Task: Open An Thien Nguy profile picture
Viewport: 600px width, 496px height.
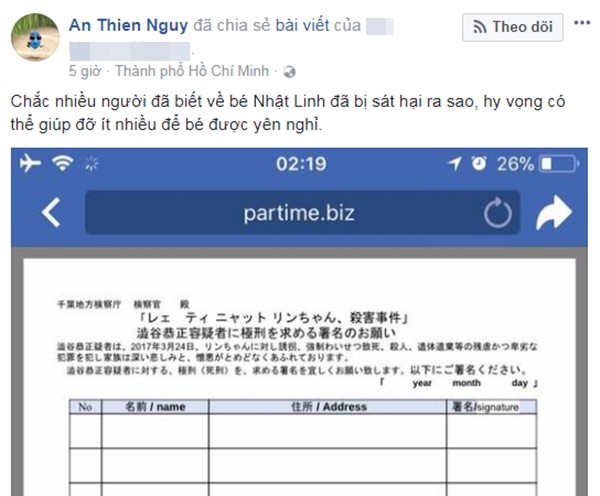Action: pyautogui.click(x=35, y=37)
